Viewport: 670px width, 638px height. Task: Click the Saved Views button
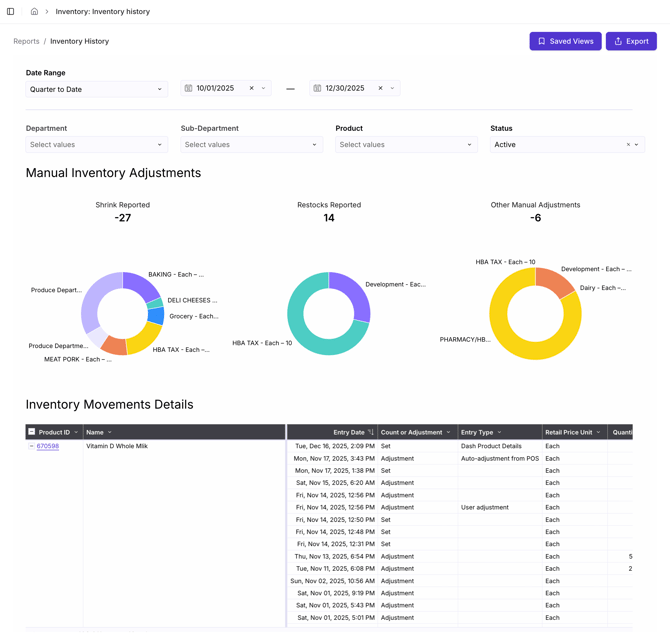coord(565,41)
